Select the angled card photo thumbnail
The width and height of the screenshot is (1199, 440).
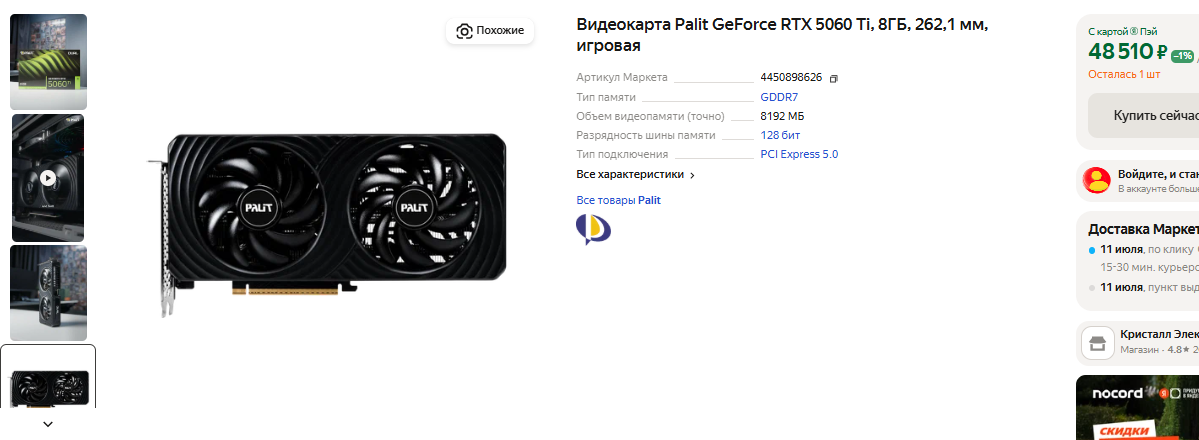(x=48, y=293)
